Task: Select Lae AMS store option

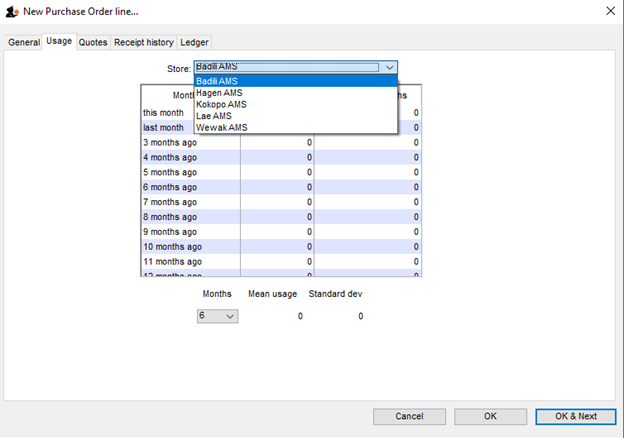Action: coord(296,116)
